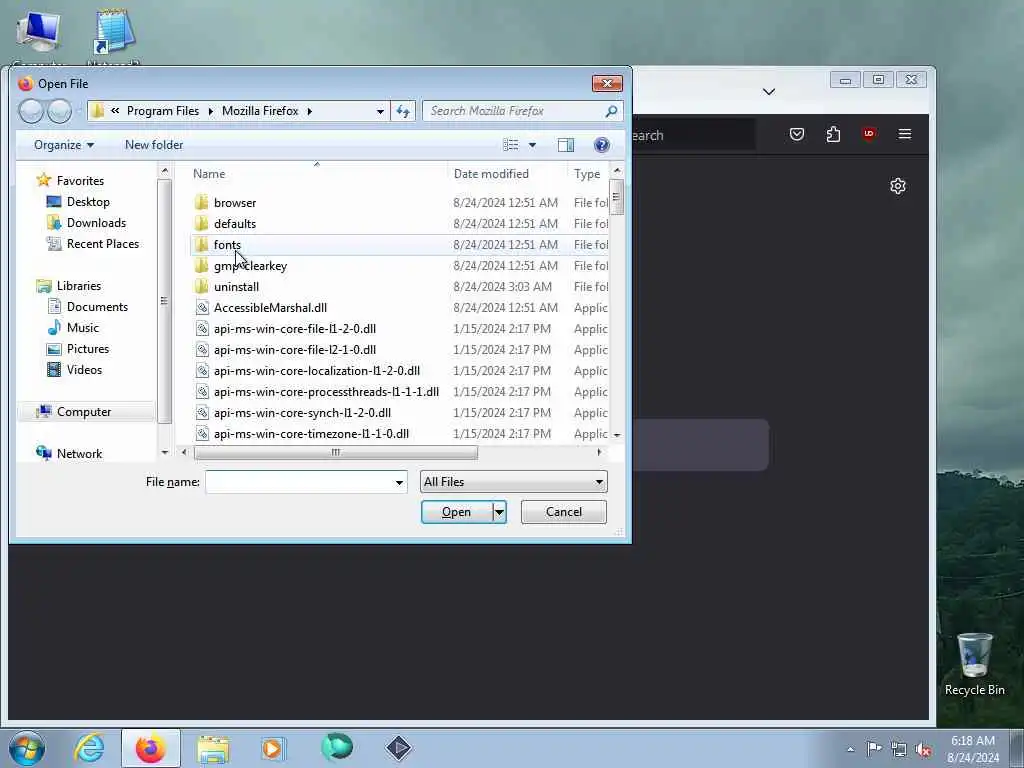This screenshot has height=768, width=1024.
Task: Open Windows Media Player from the taskbar
Action: click(x=273, y=748)
